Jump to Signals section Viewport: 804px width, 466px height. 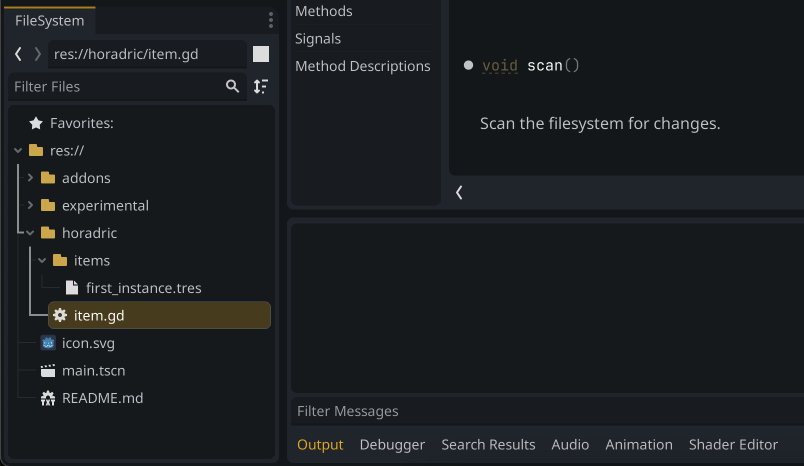pyautogui.click(x=318, y=38)
